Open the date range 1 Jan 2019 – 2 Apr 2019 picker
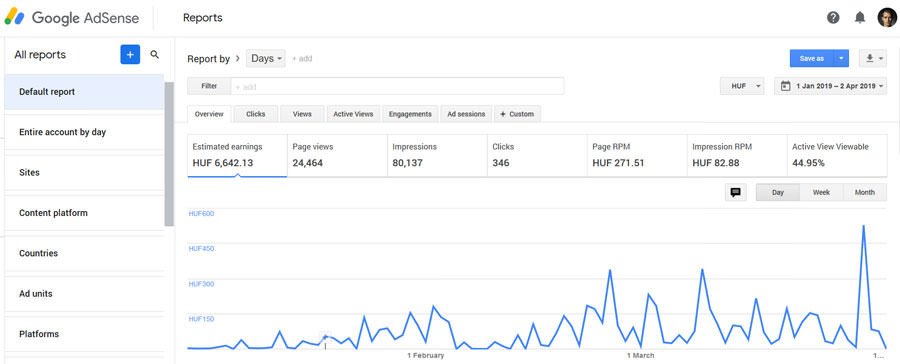Screen dimensions: 900x364 click(x=831, y=86)
